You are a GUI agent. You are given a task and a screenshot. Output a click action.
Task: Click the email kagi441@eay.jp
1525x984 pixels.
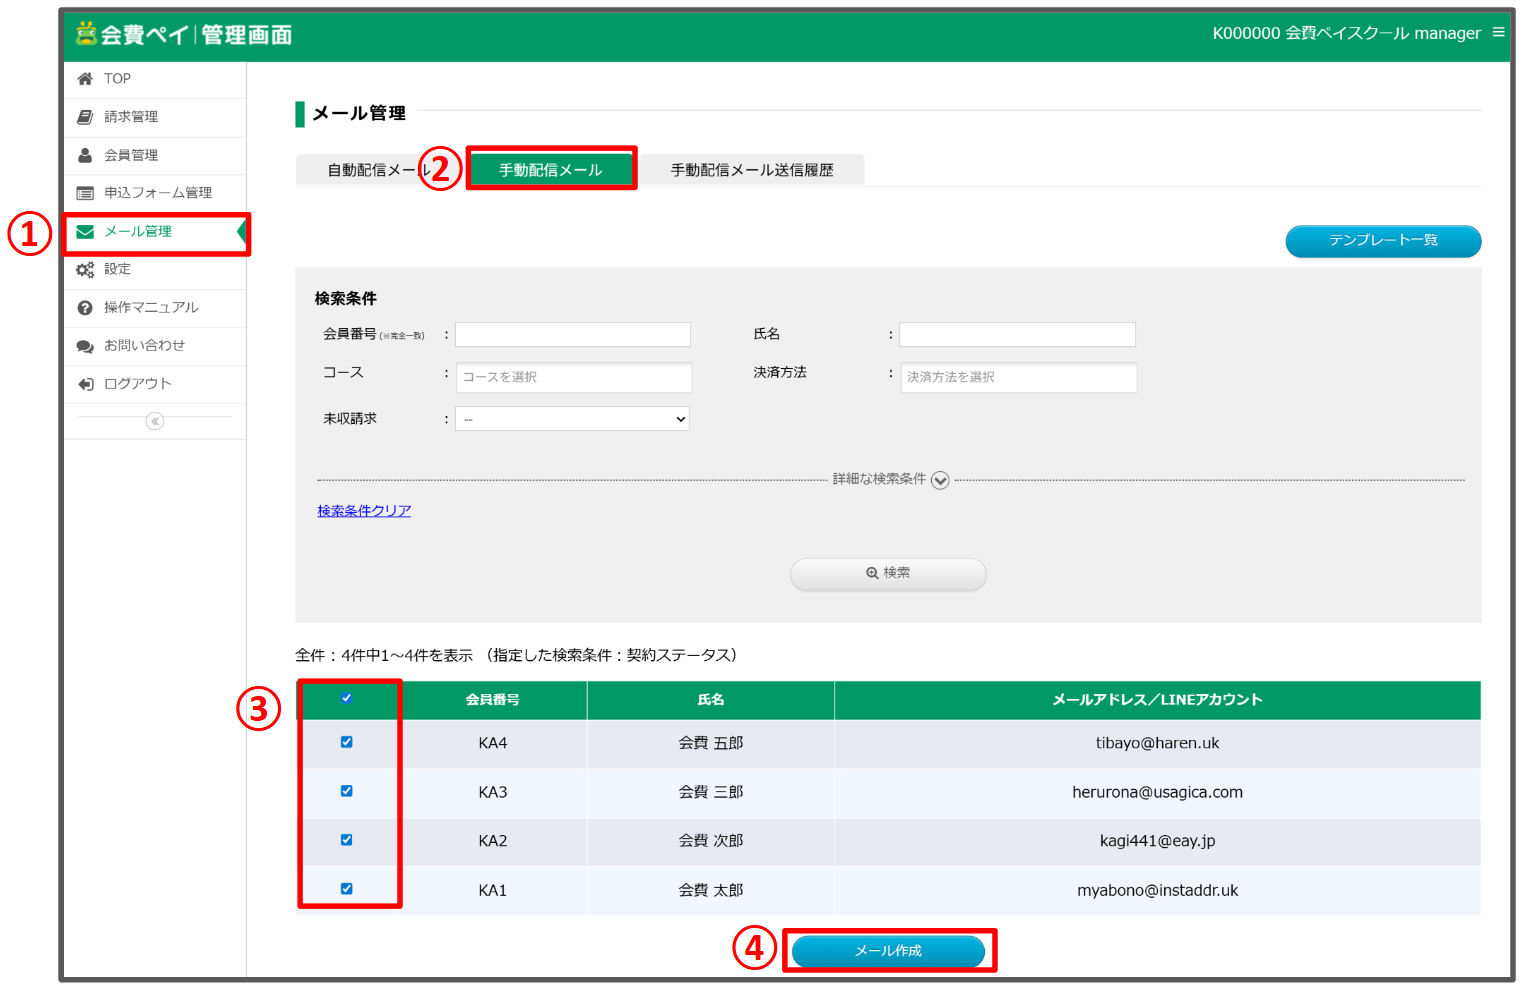[x=1157, y=841]
